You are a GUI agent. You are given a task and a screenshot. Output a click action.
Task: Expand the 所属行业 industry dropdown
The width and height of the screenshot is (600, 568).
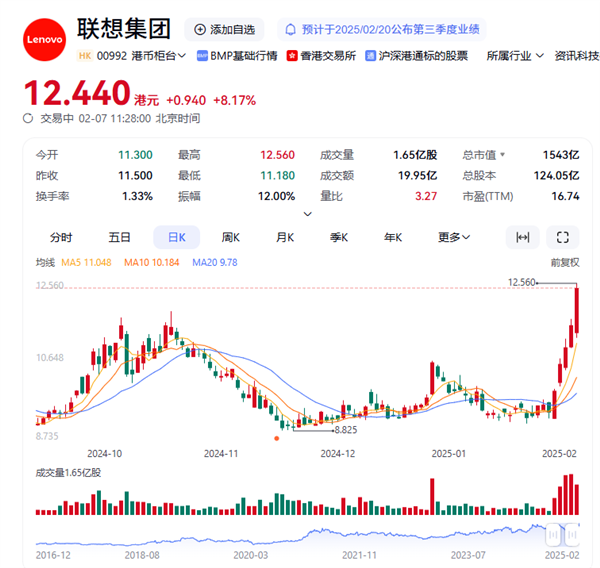click(x=511, y=56)
